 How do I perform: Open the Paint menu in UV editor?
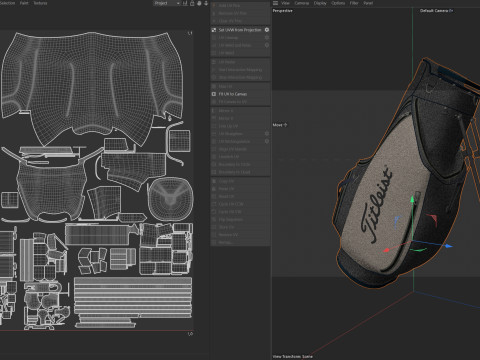pyautogui.click(x=24, y=3)
